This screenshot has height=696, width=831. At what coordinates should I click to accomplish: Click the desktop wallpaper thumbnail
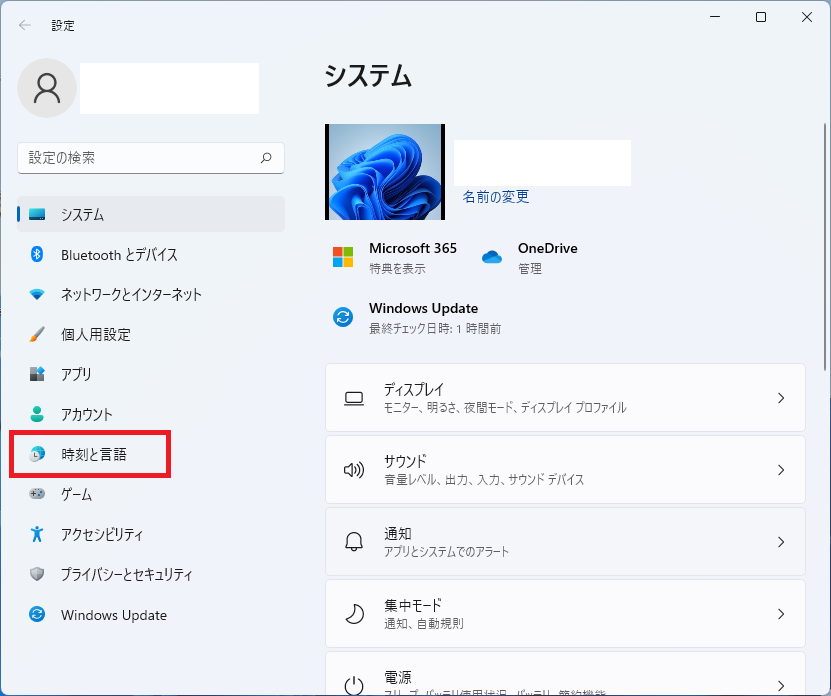point(385,172)
